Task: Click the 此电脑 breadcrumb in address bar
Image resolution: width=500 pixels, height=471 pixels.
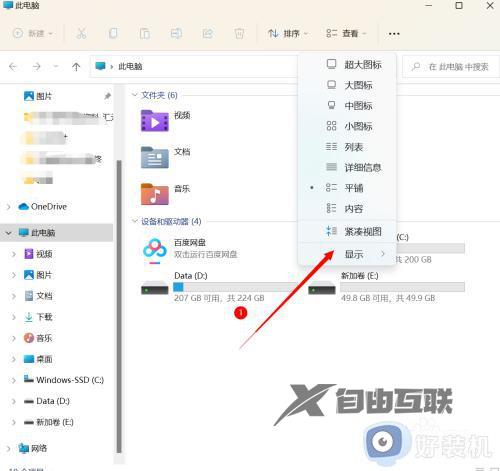Action: [130, 67]
